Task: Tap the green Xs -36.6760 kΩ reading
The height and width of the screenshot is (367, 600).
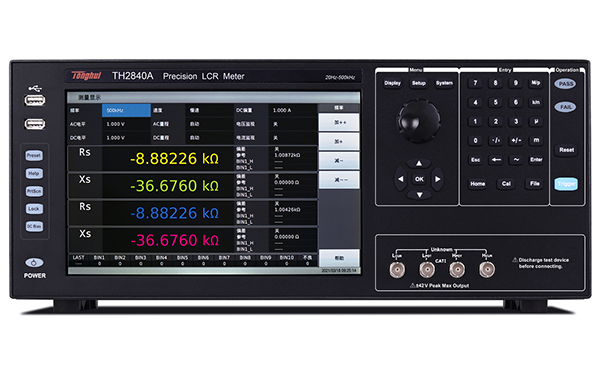Action: click(x=174, y=186)
